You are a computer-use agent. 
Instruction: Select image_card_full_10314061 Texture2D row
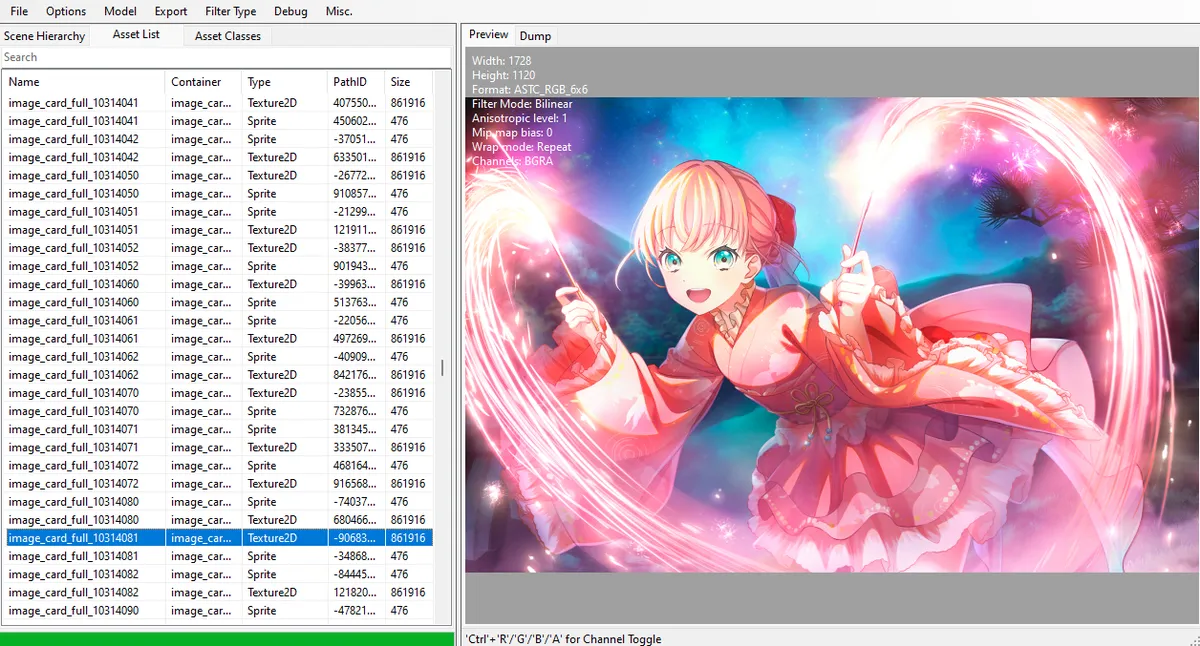[218, 338]
